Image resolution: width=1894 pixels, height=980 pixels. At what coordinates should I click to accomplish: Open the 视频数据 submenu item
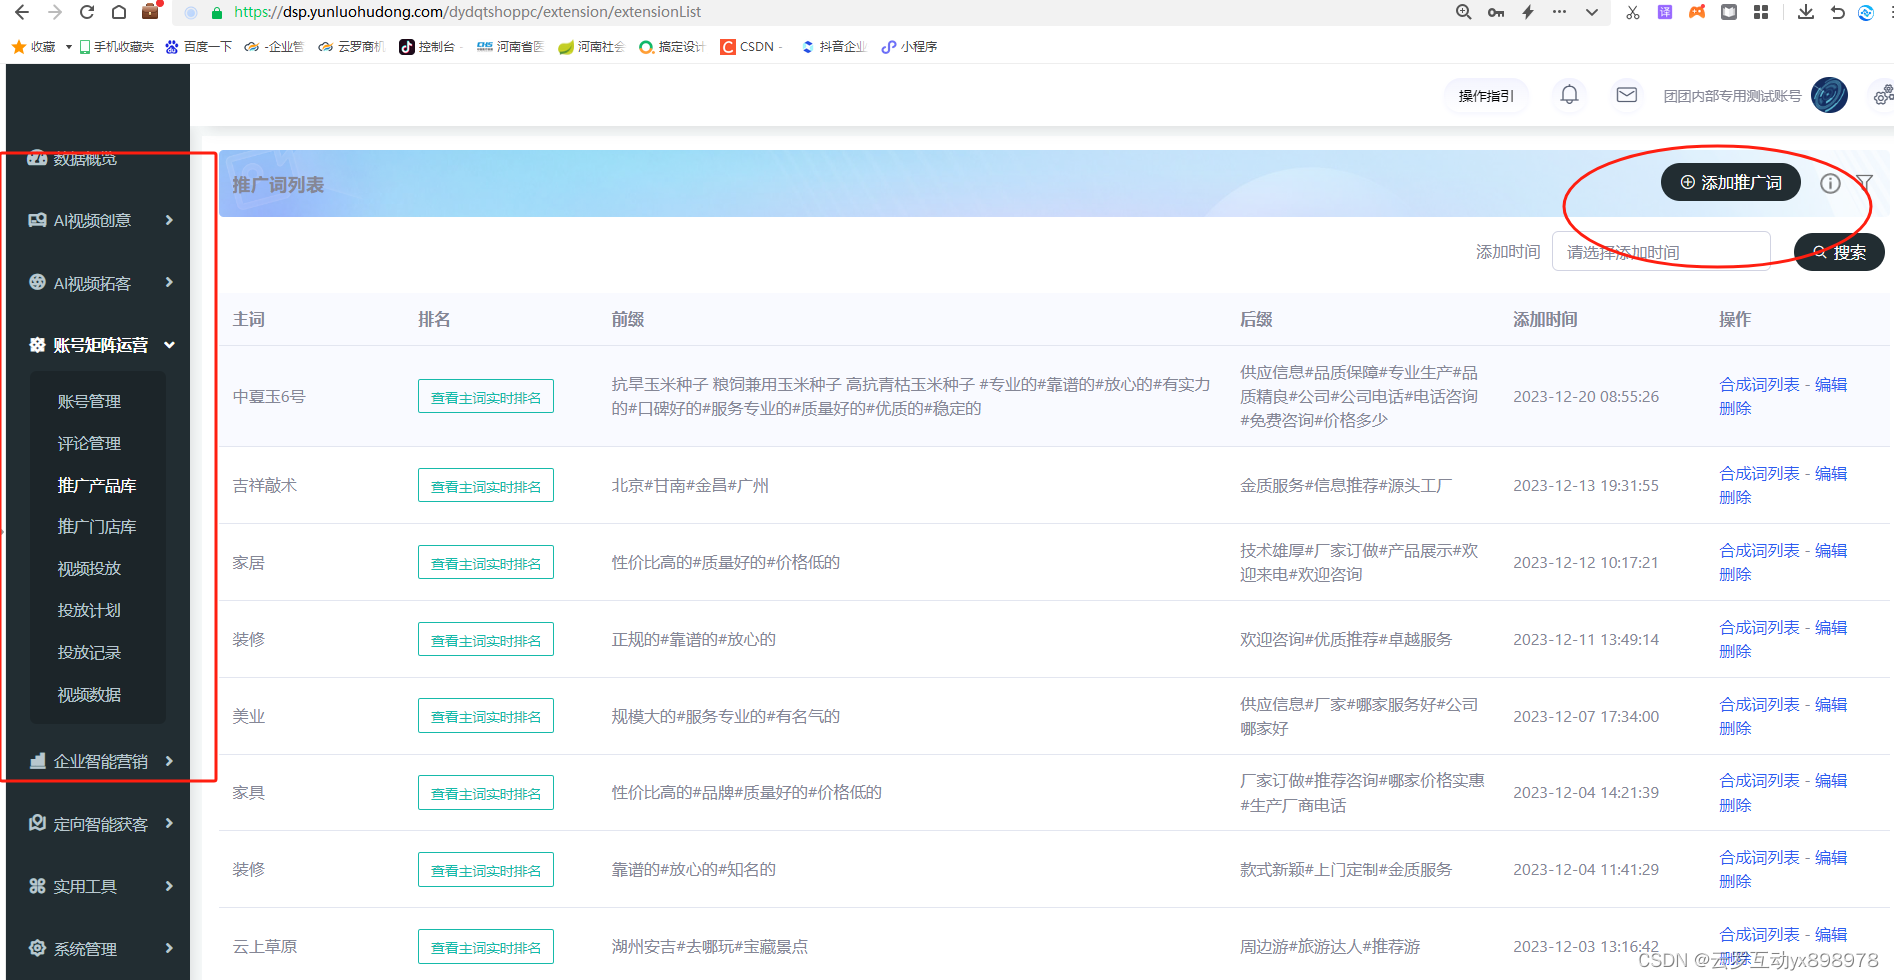point(89,694)
